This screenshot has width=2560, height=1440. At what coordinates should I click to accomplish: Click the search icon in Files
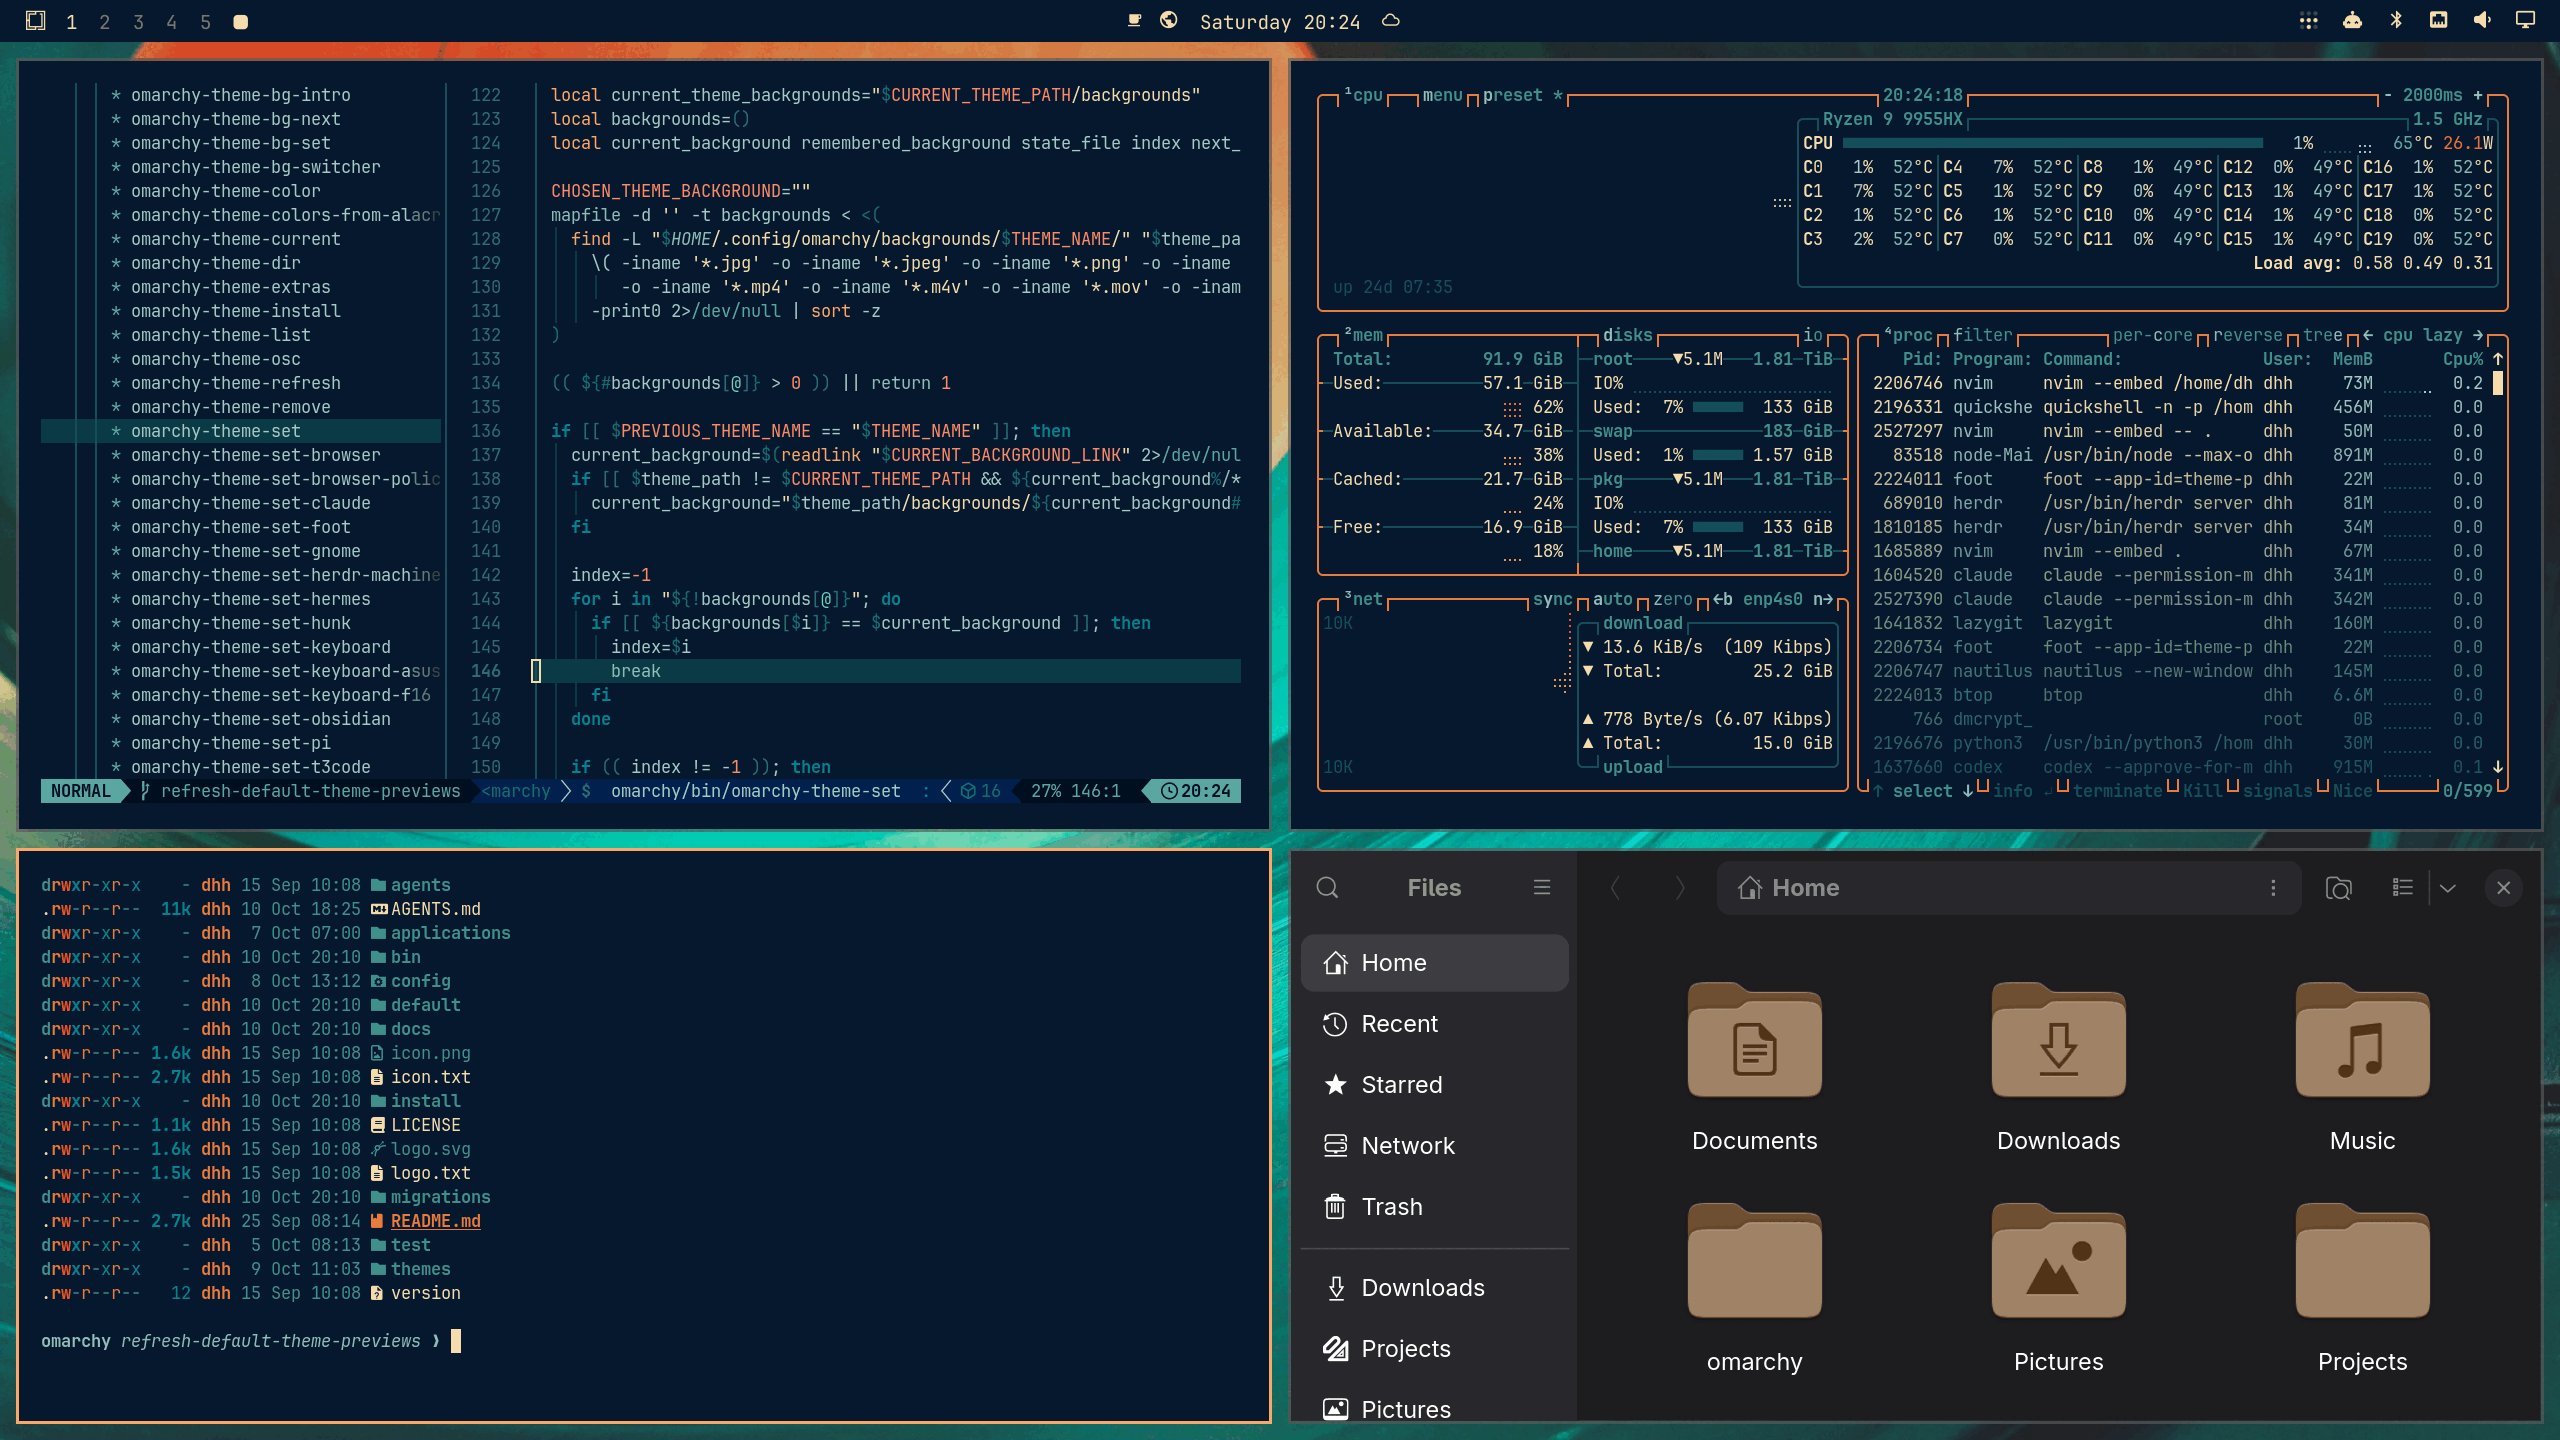(x=1327, y=887)
